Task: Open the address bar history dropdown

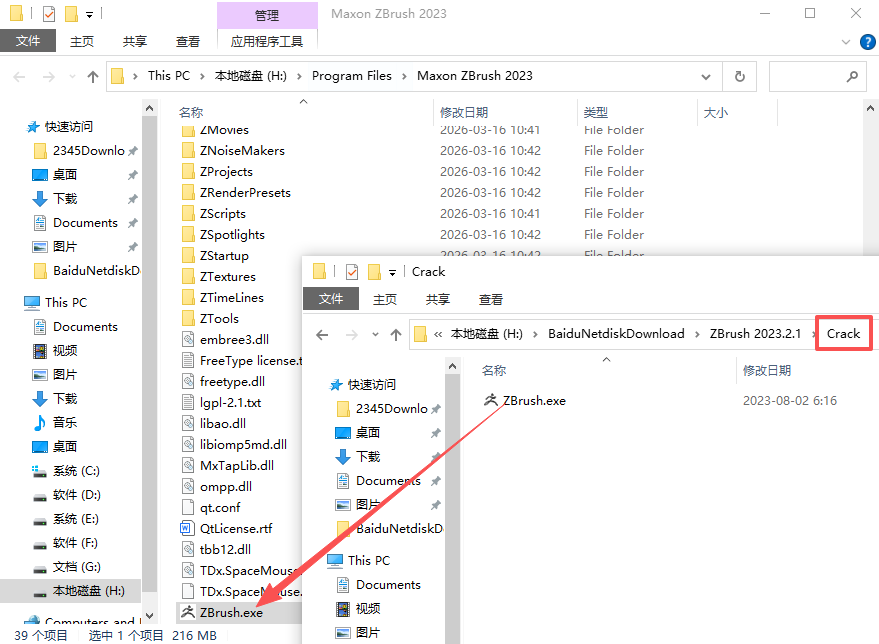Action: pyautogui.click(x=706, y=77)
